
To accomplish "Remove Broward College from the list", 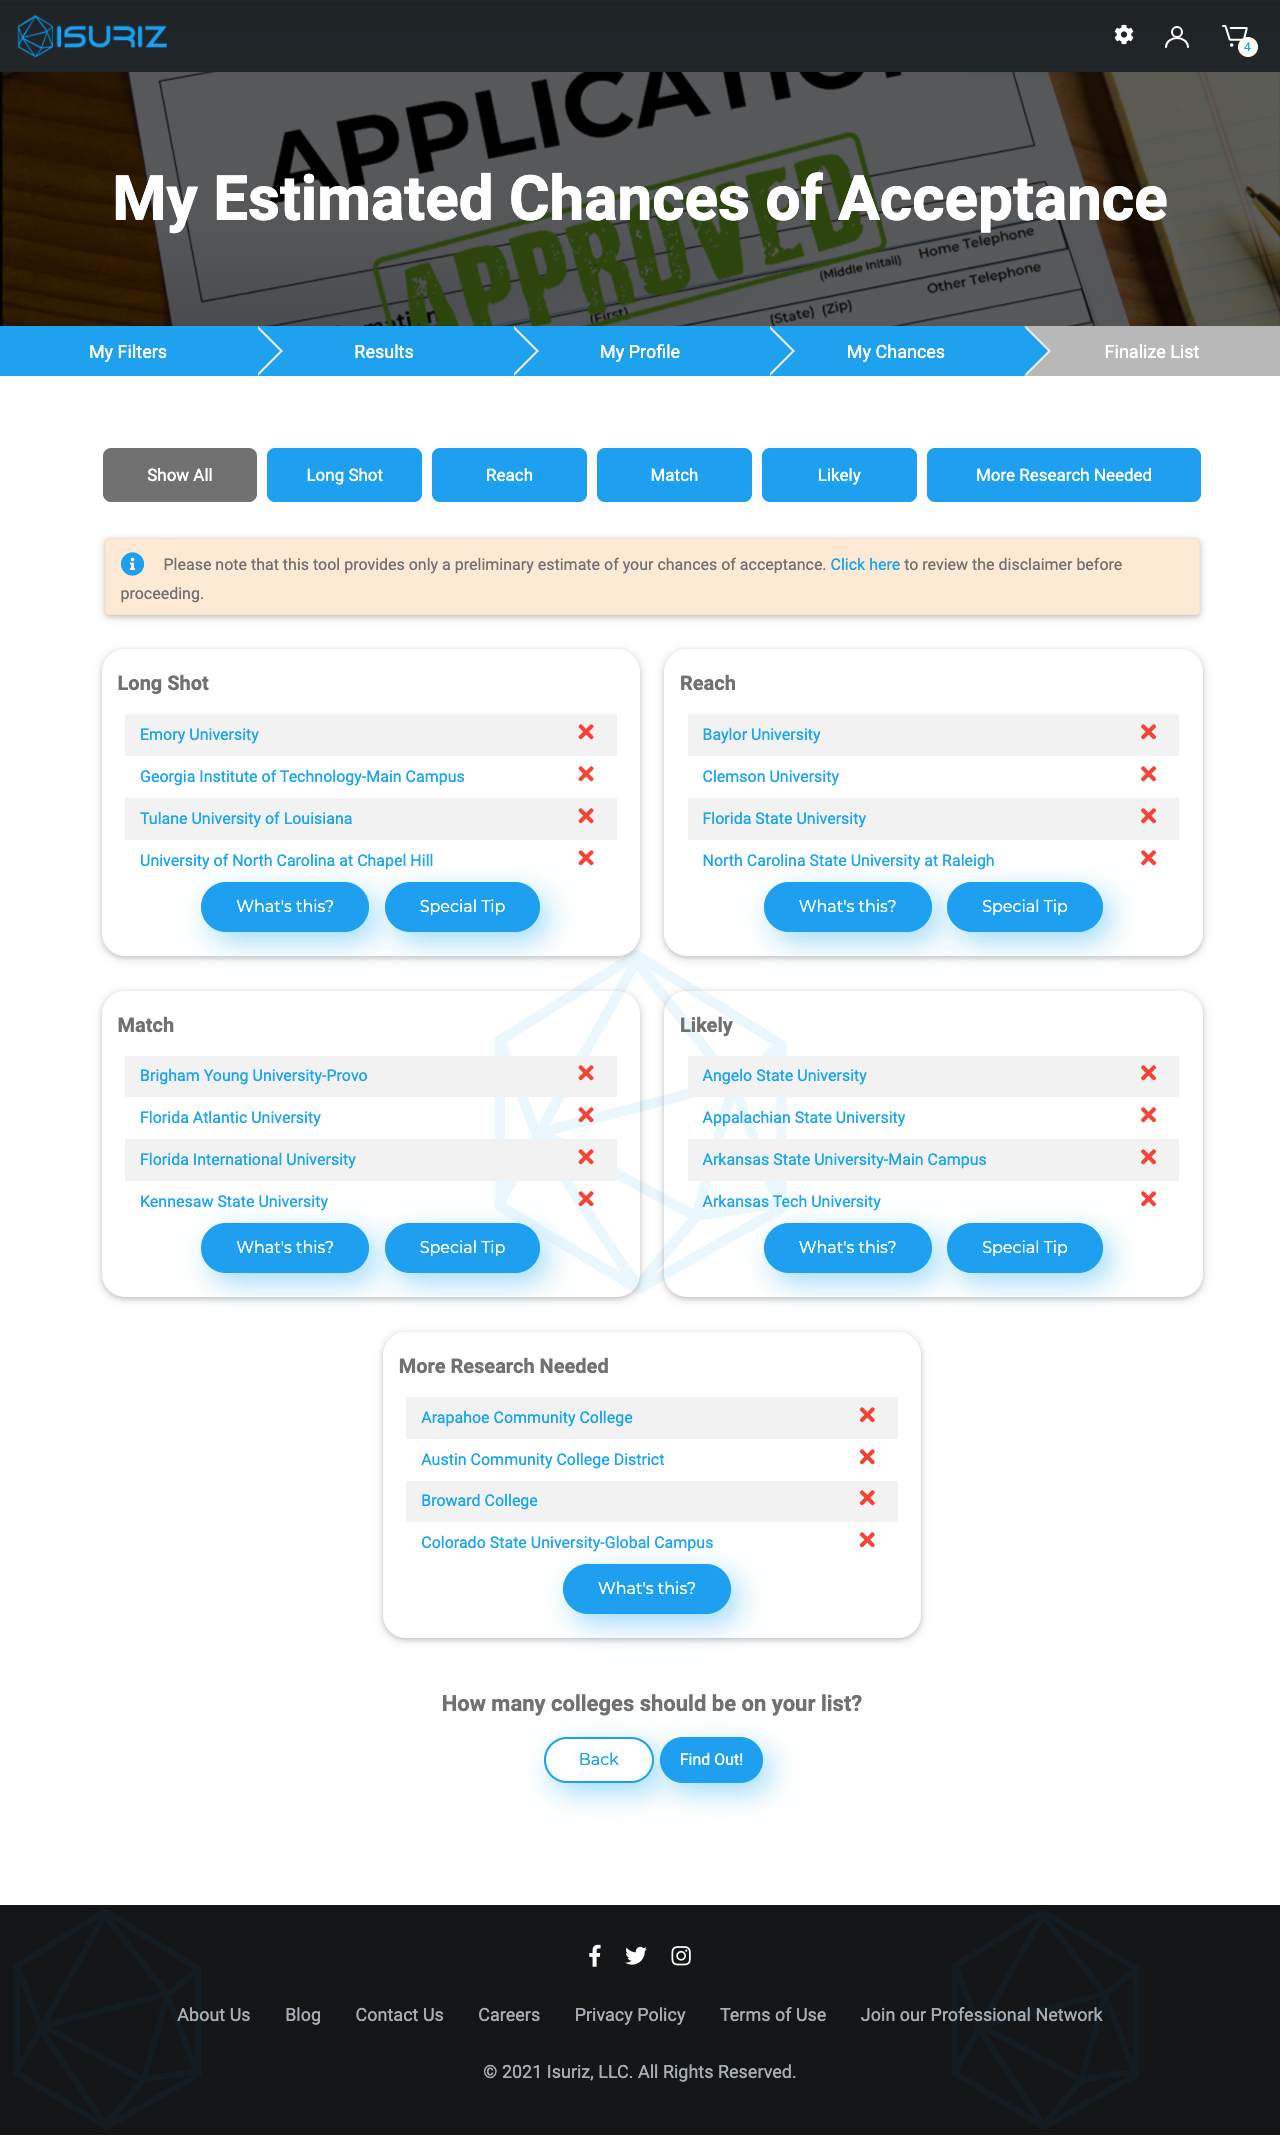I will [867, 1498].
